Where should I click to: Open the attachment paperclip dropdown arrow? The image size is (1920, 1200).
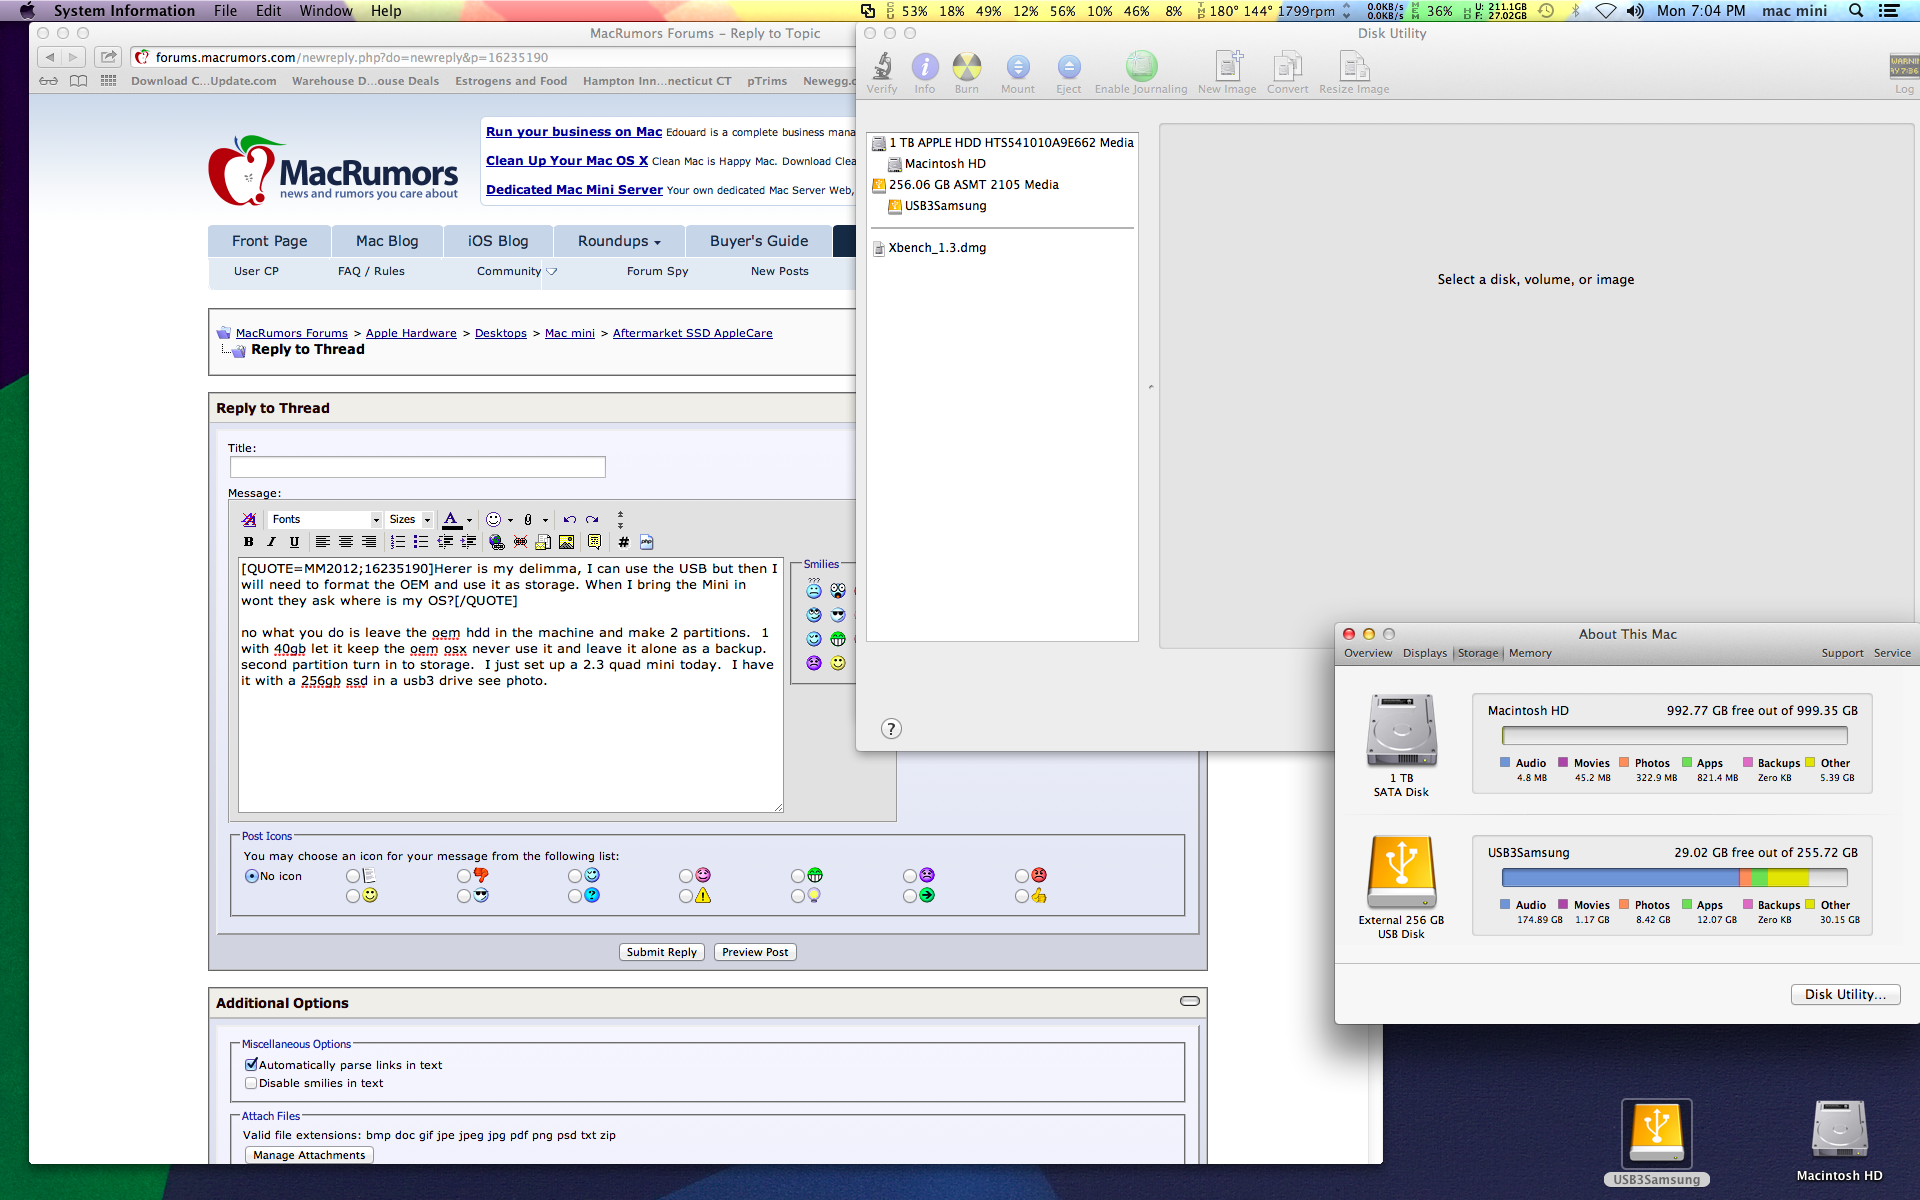point(545,520)
